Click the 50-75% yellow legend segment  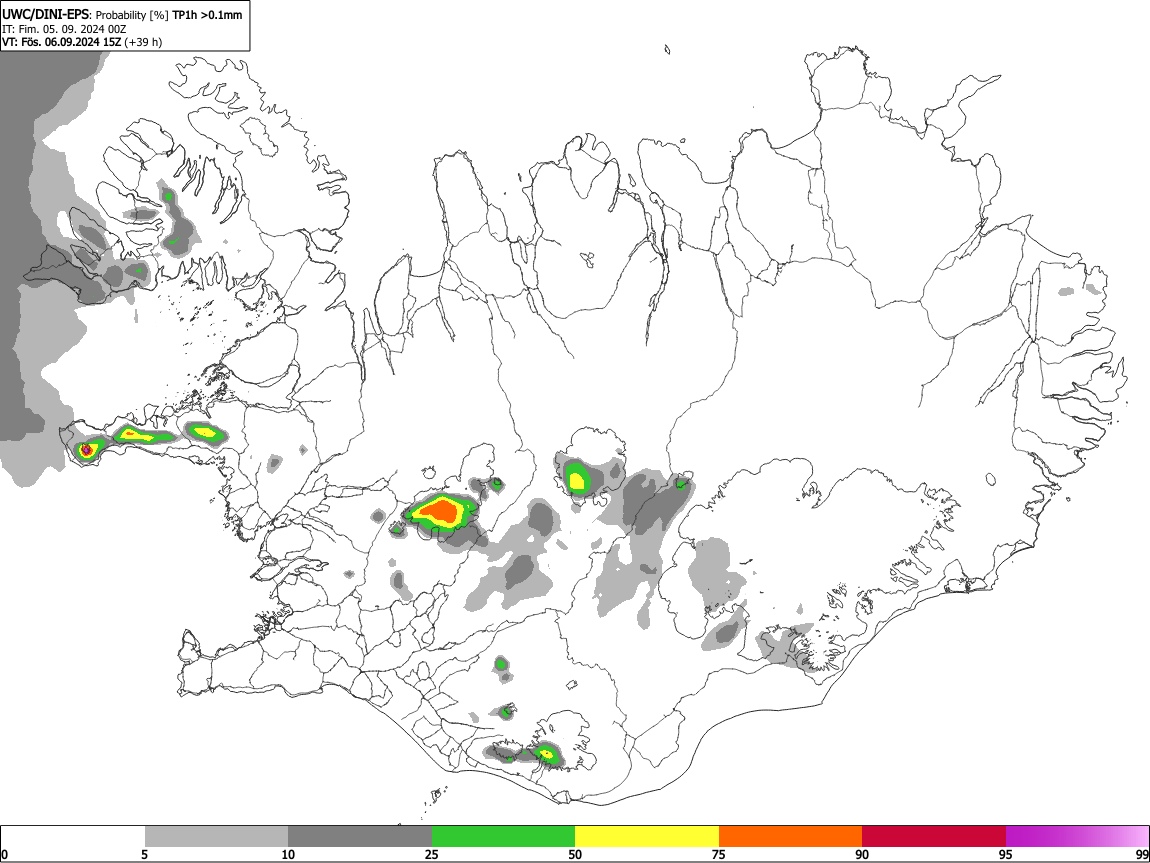point(647,836)
